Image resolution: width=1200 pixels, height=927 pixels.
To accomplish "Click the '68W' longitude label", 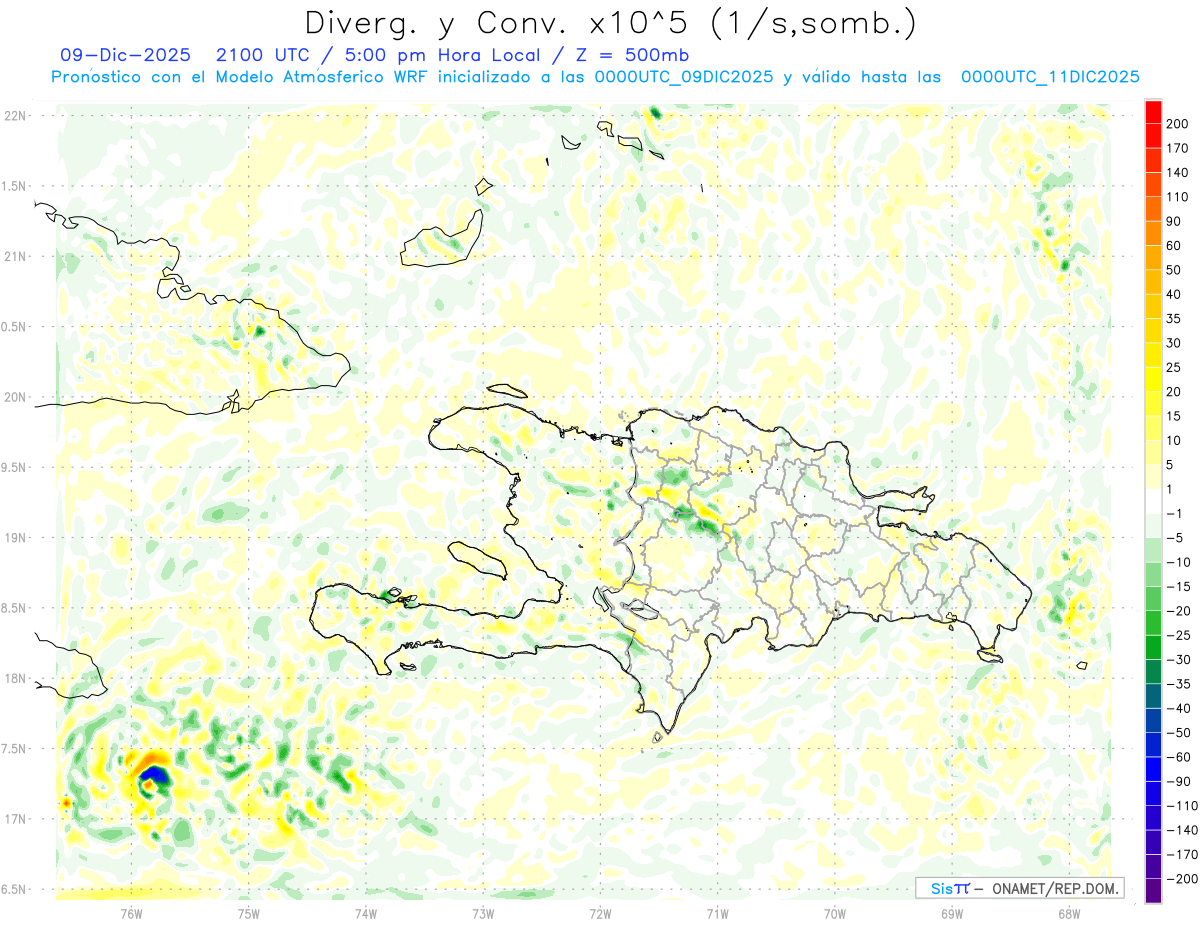I will [1069, 913].
